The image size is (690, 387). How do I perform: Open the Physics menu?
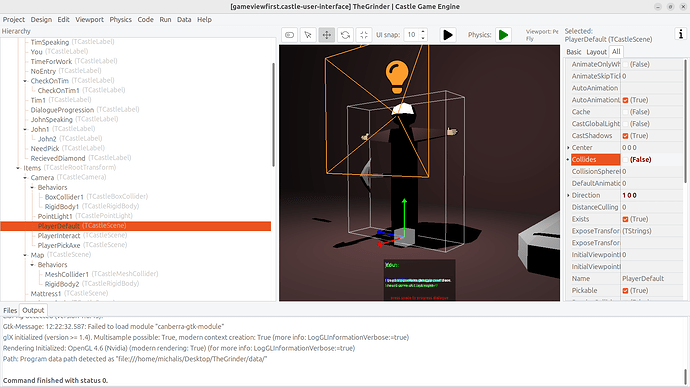click(x=120, y=19)
